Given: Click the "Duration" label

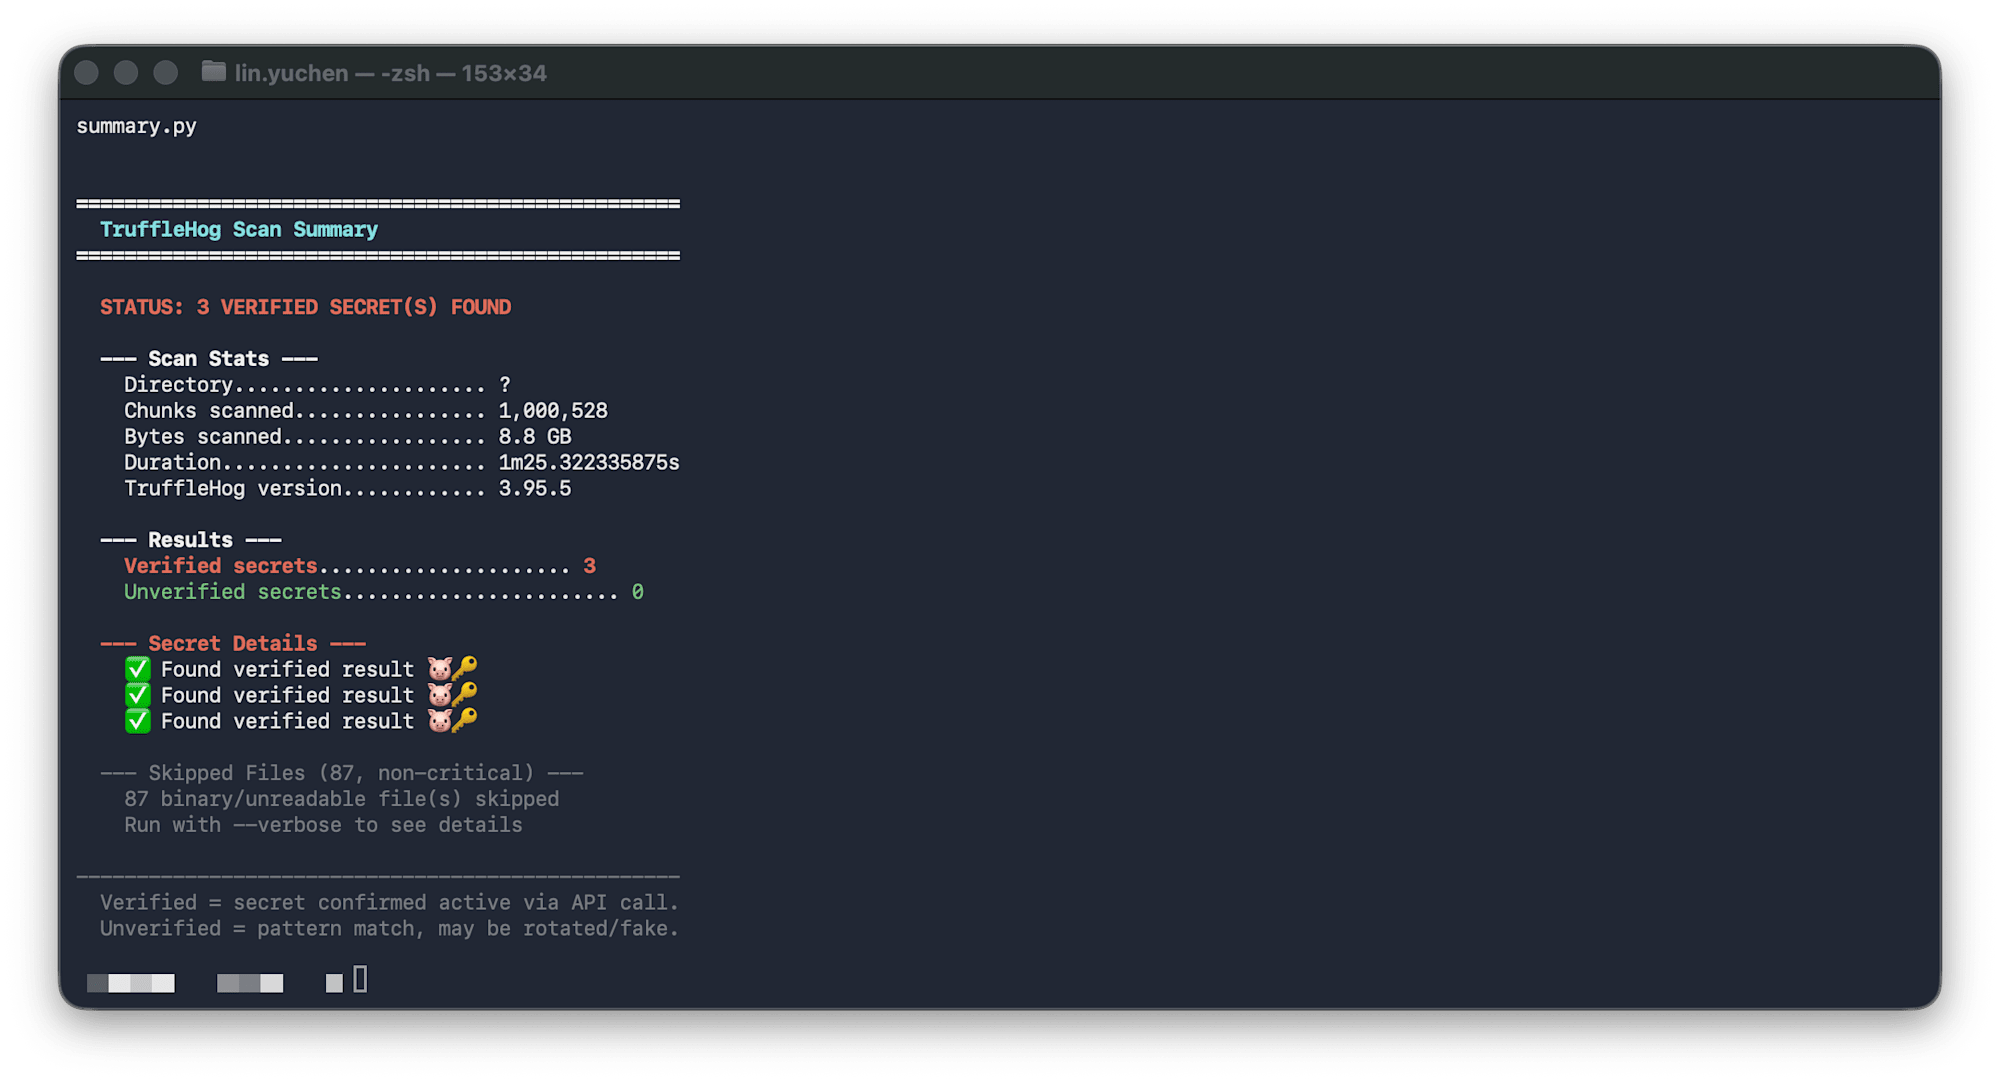Looking at the screenshot, I should [172, 463].
